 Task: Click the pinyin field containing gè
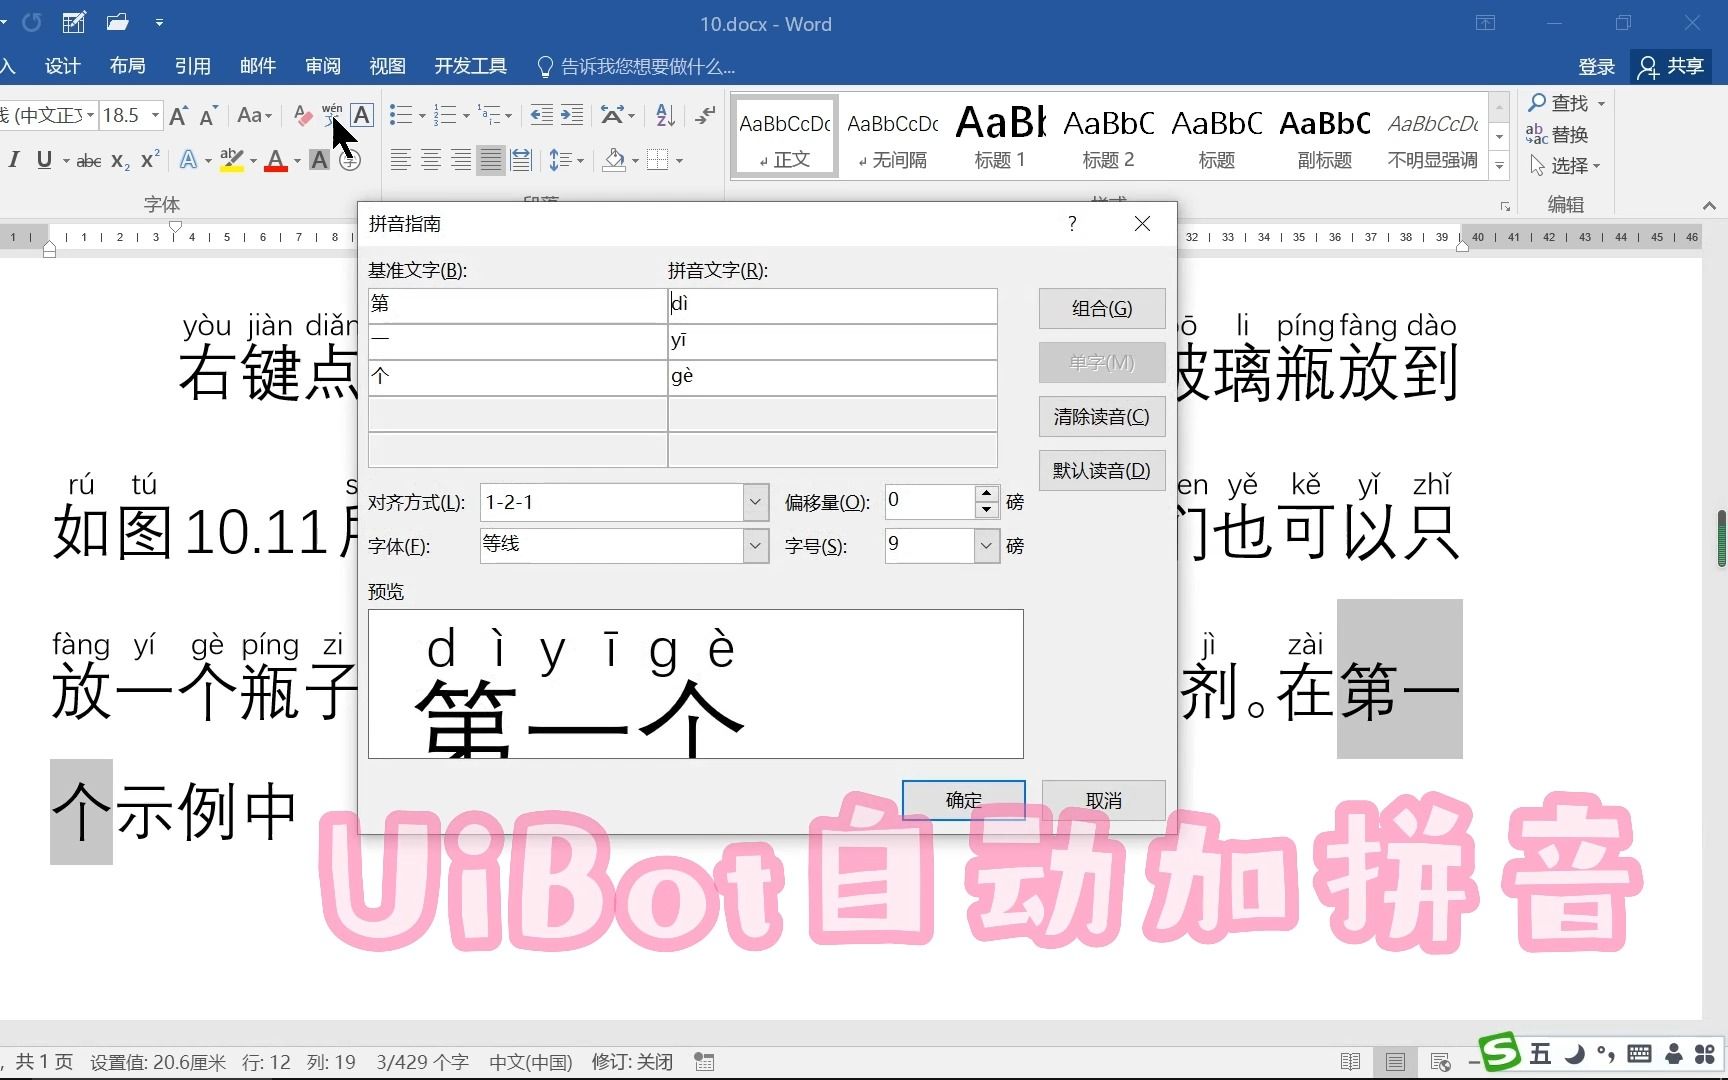[832, 377]
